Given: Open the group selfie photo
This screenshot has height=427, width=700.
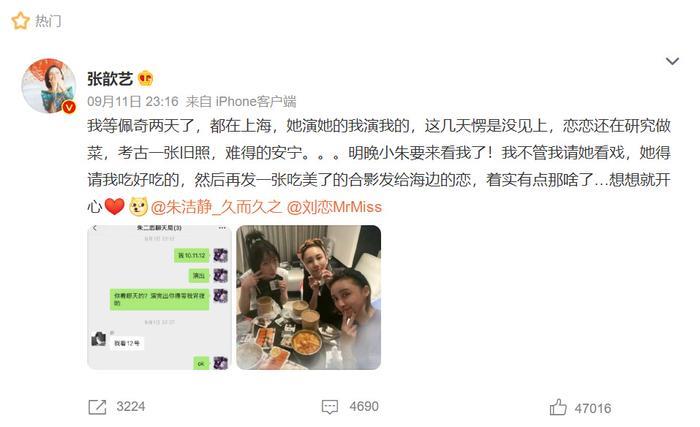Looking at the screenshot, I should [308, 297].
